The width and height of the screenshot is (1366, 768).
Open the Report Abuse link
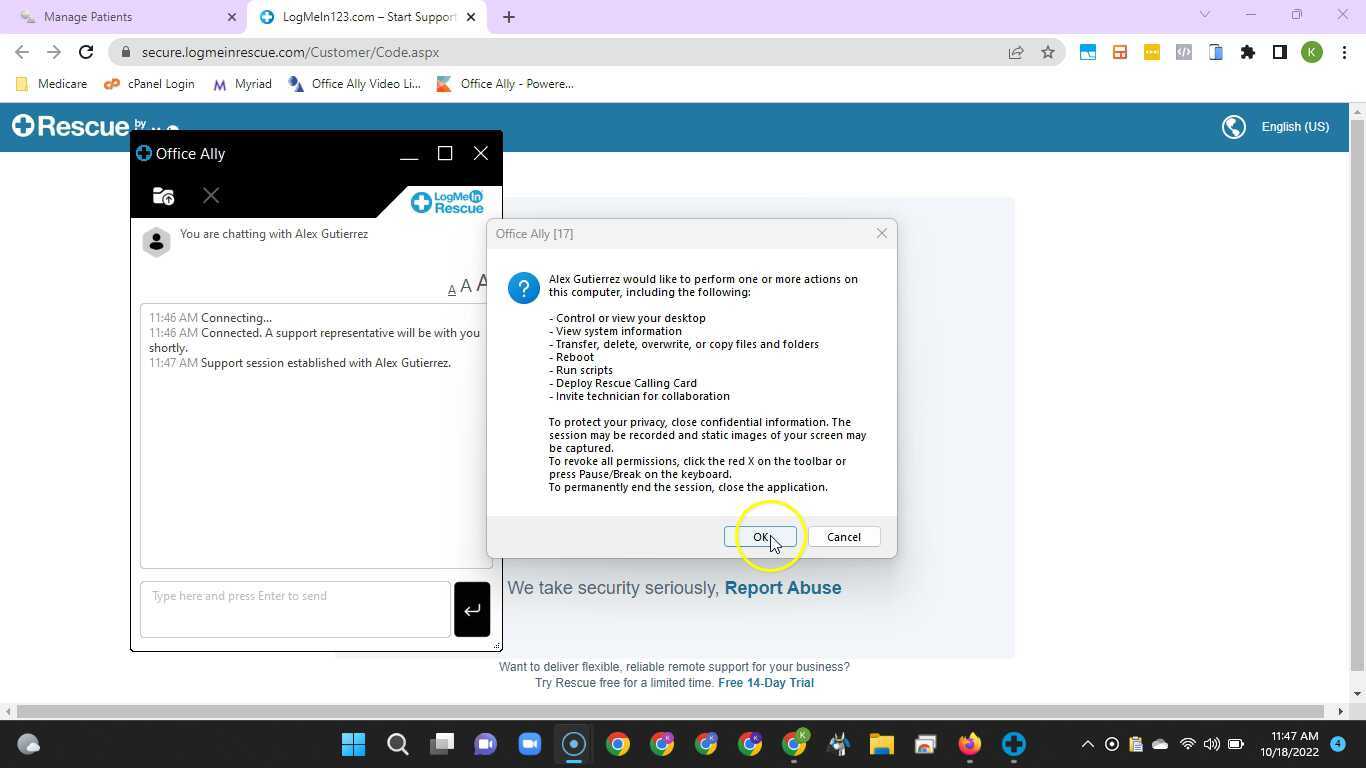pos(783,588)
